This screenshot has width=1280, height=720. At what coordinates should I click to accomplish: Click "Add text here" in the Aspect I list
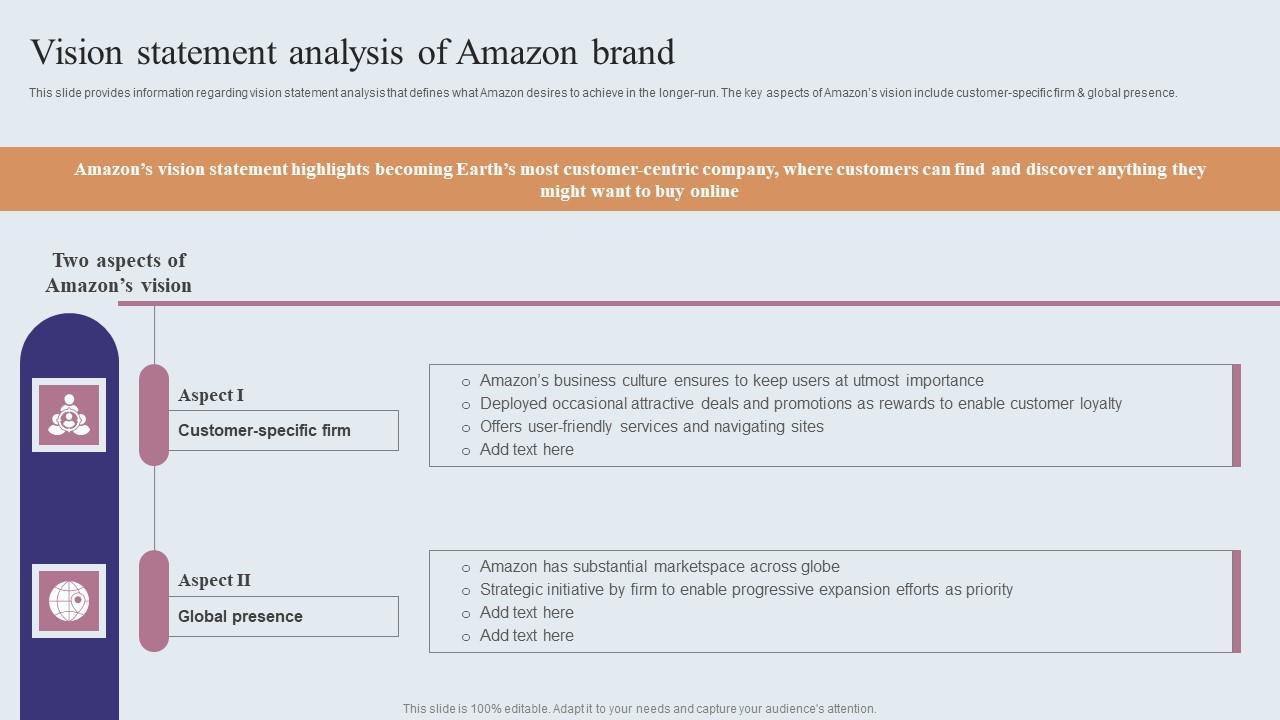point(527,450)
